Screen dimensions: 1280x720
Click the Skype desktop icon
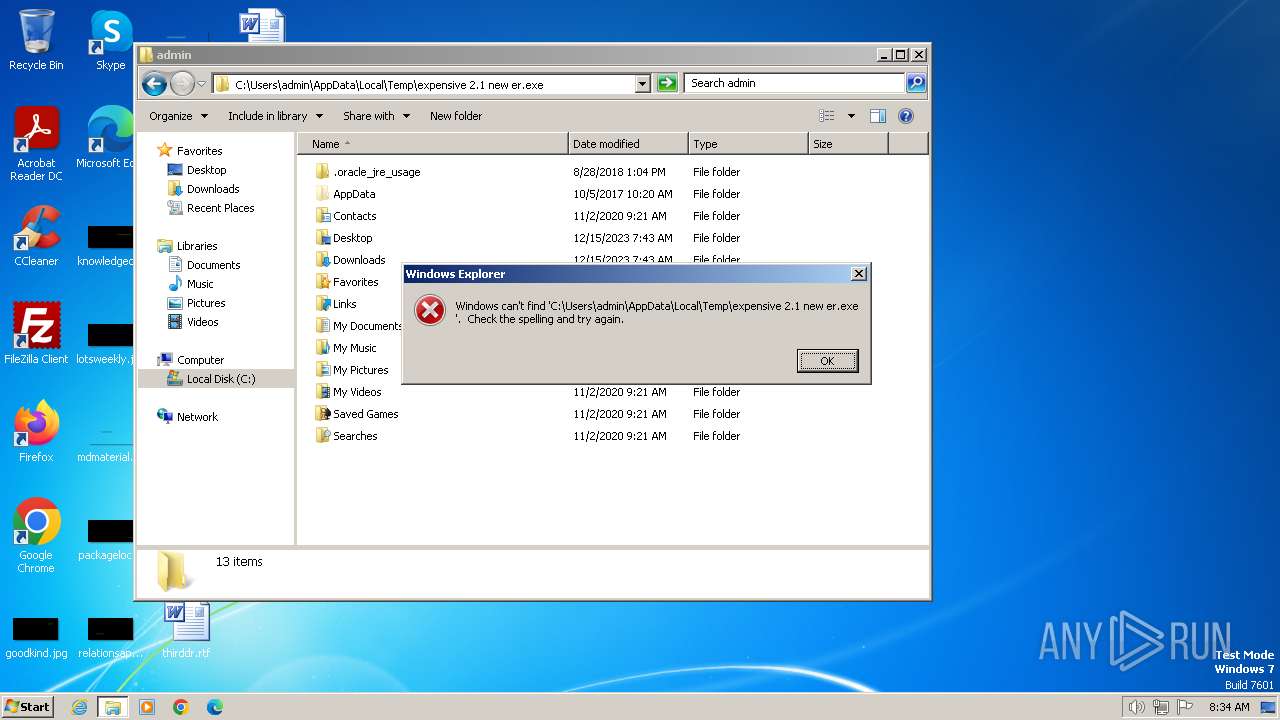click(110, 40)
